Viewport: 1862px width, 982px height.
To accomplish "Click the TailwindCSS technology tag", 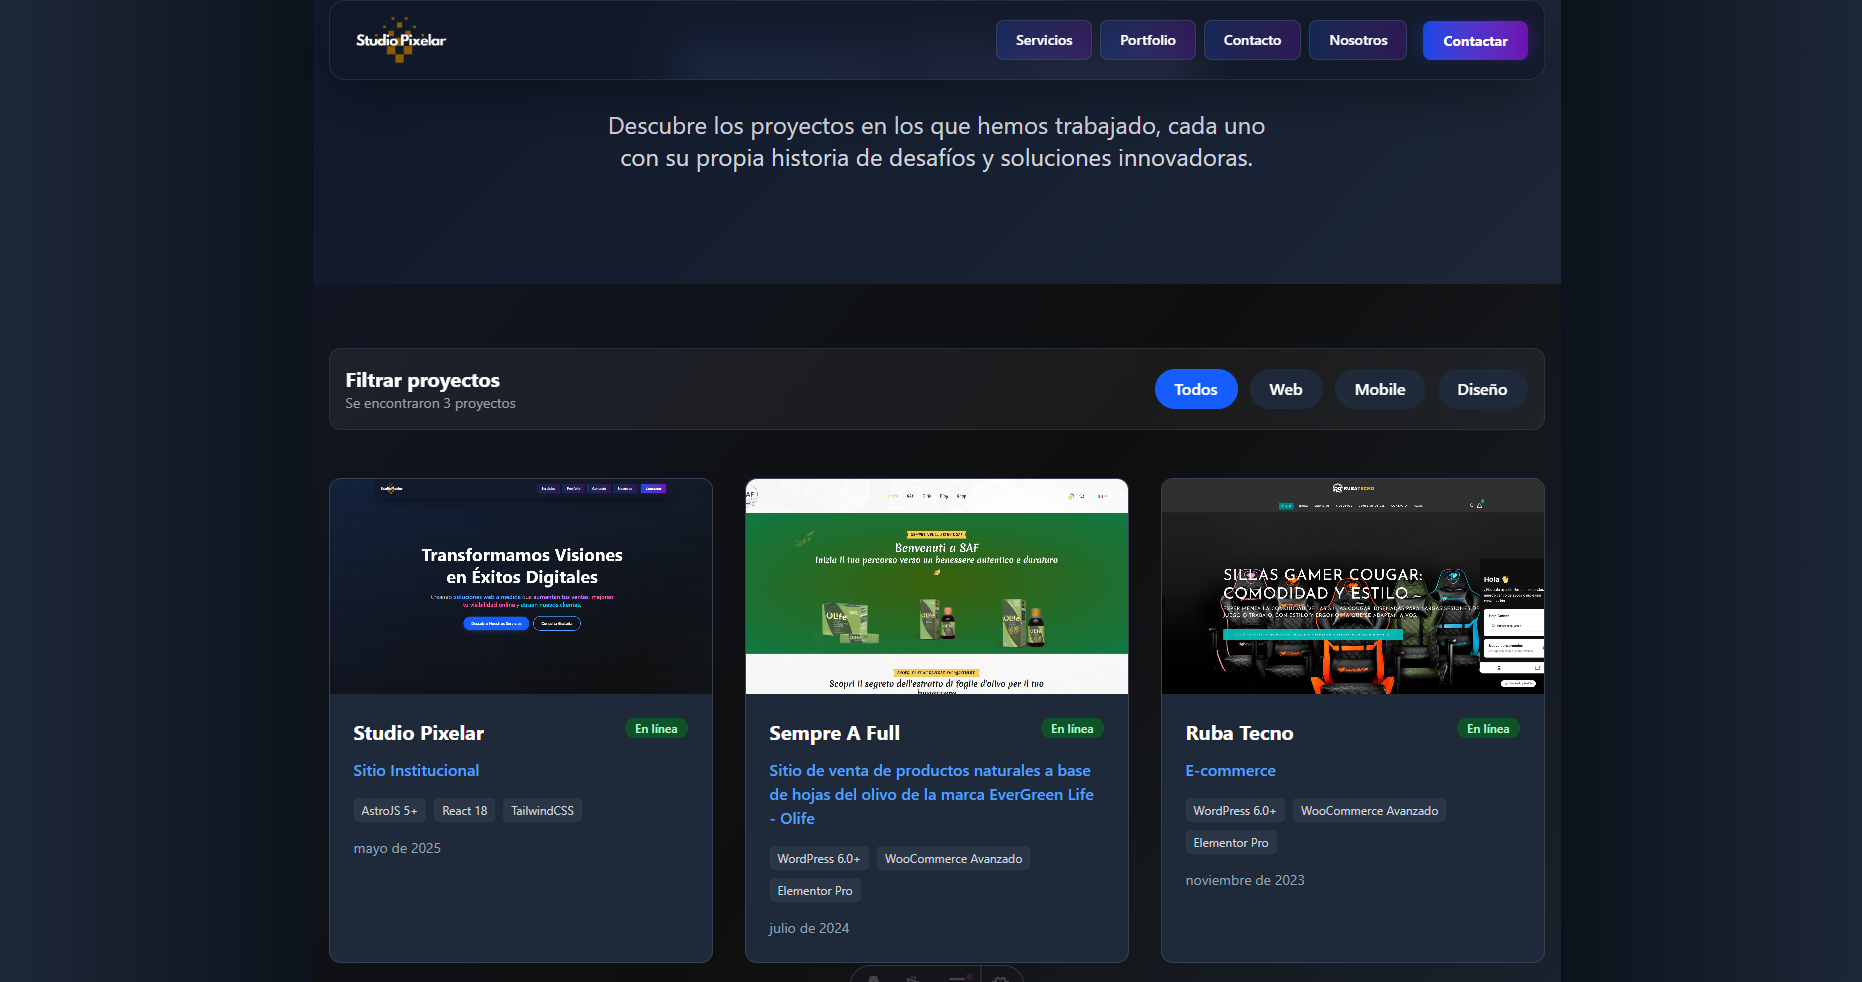I will click(x=542, y=811).
